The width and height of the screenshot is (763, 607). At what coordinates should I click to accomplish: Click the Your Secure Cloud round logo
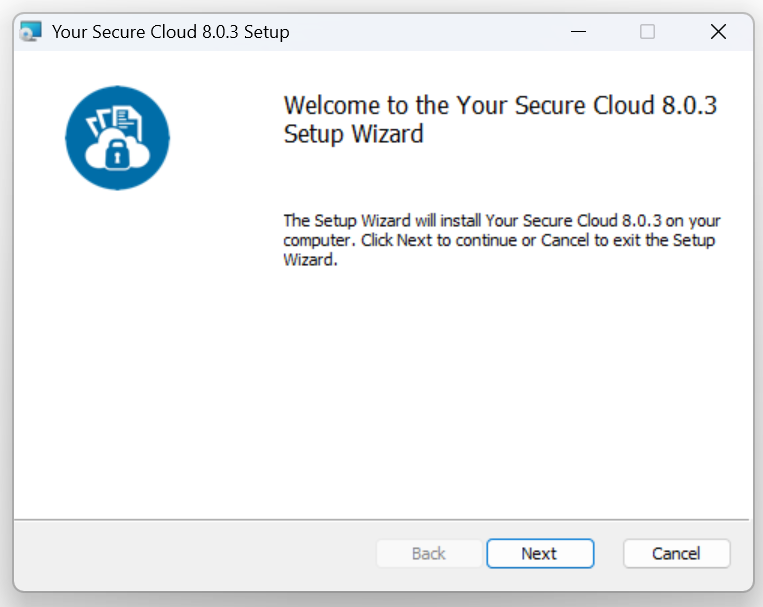pos(117,138)
